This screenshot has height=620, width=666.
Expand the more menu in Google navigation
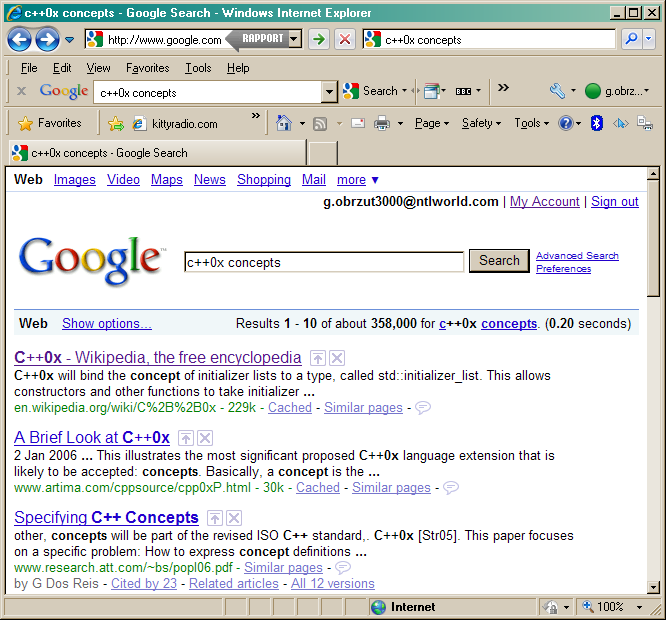click(358, 180)
